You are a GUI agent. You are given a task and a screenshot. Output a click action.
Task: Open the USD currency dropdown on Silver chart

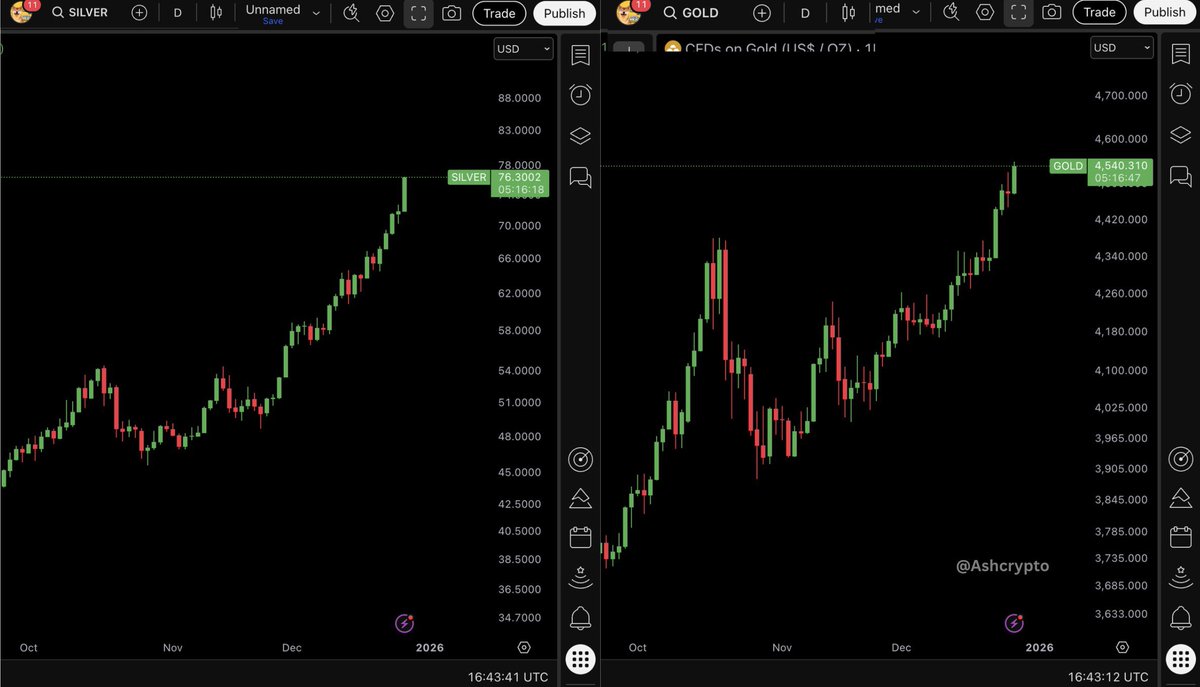coord(523,48)
